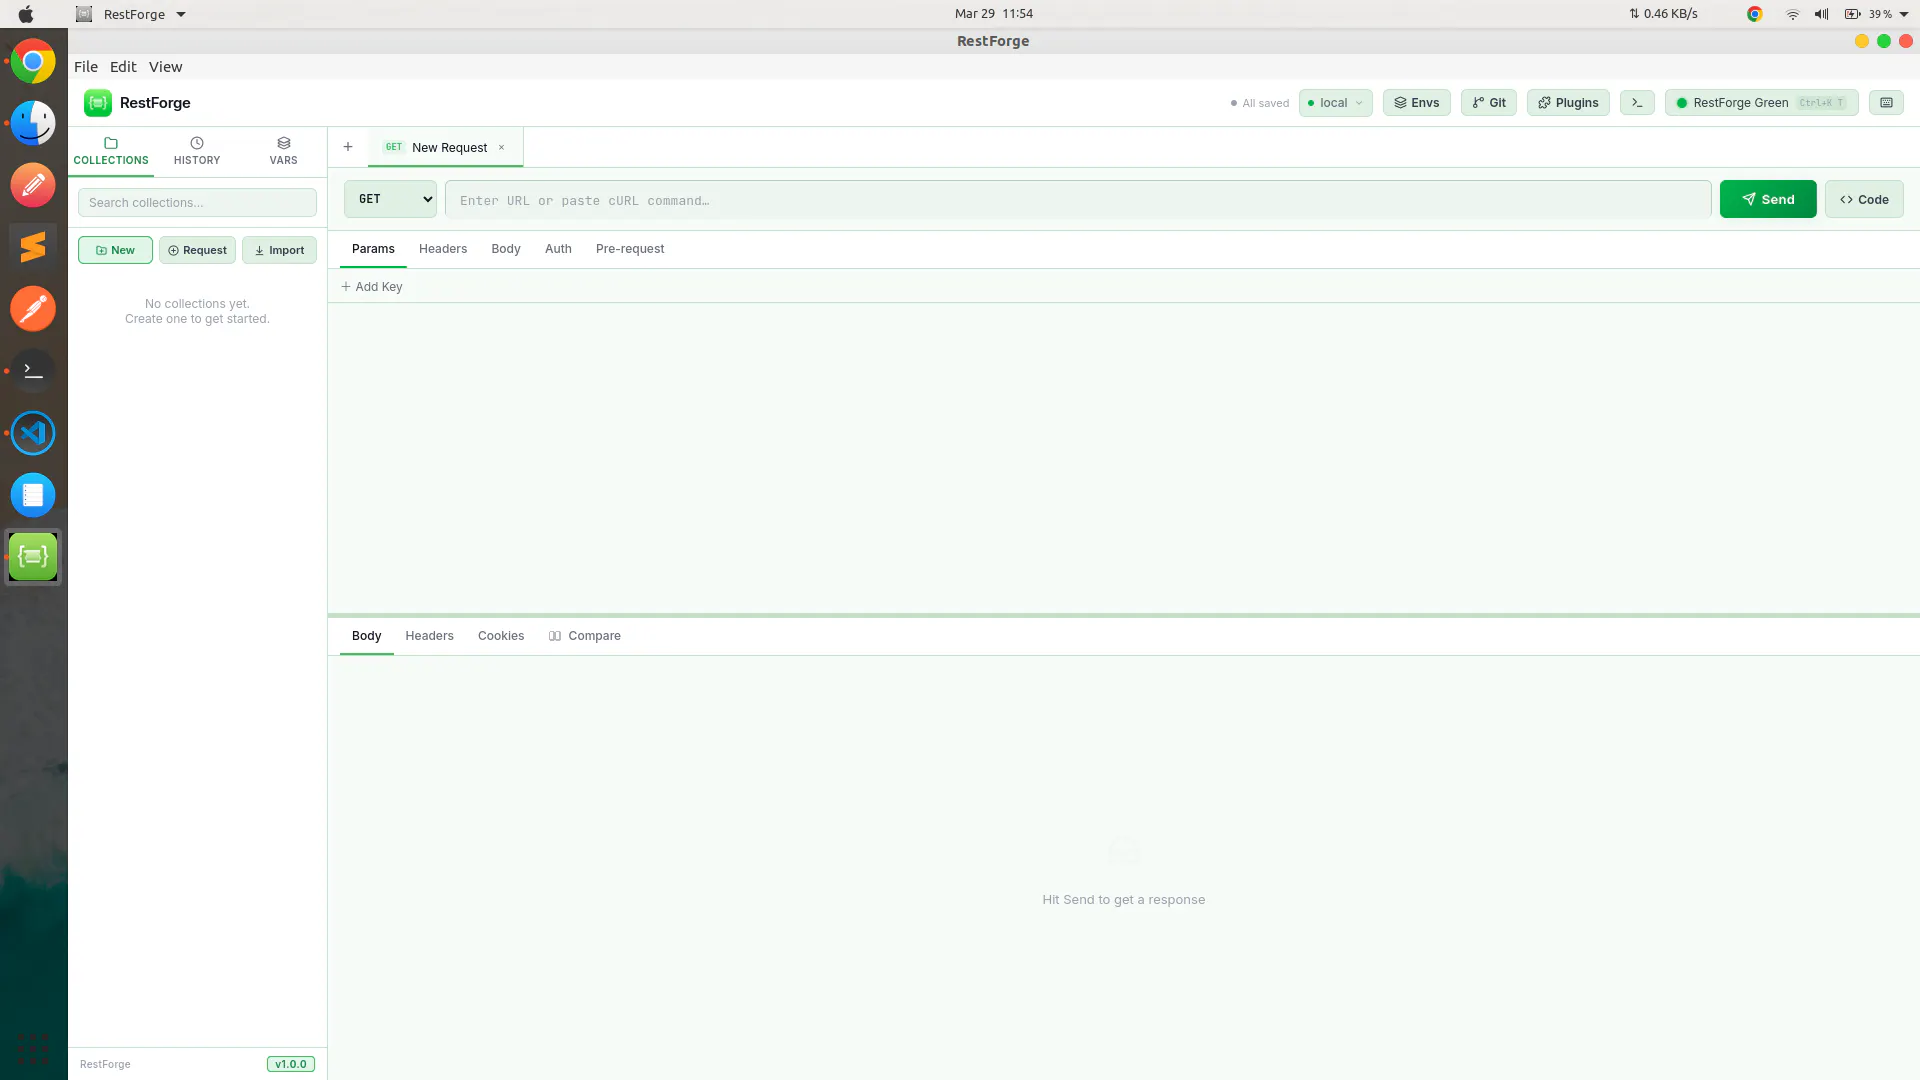1920x1080 pixels.
Task: Click the 'RestForge' label in sidebar footer
Action: tap(105, 1064)
